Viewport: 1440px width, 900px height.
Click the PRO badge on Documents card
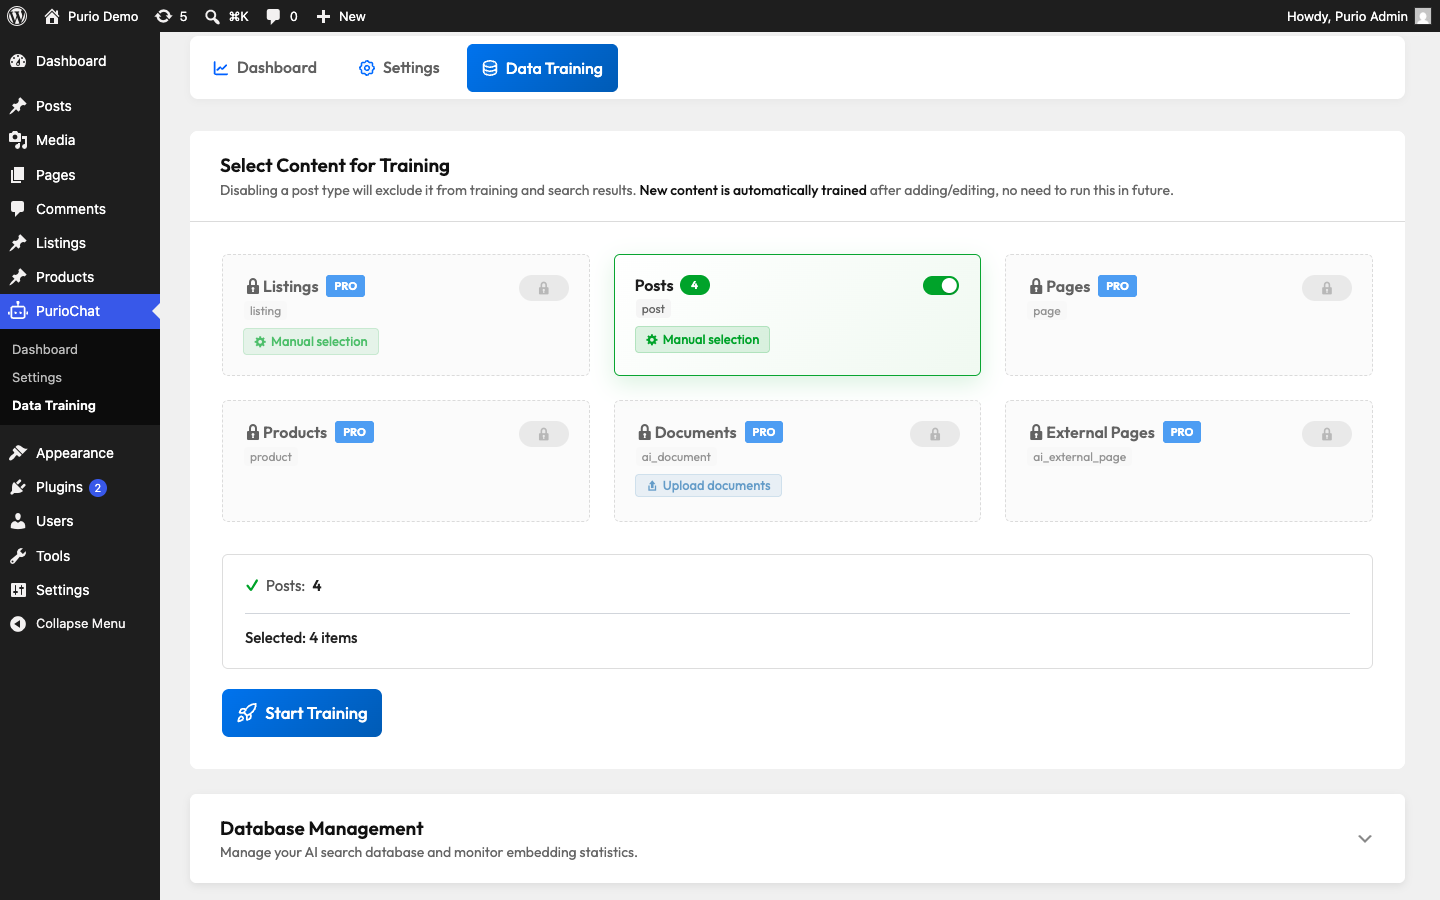tap(764, 432)
